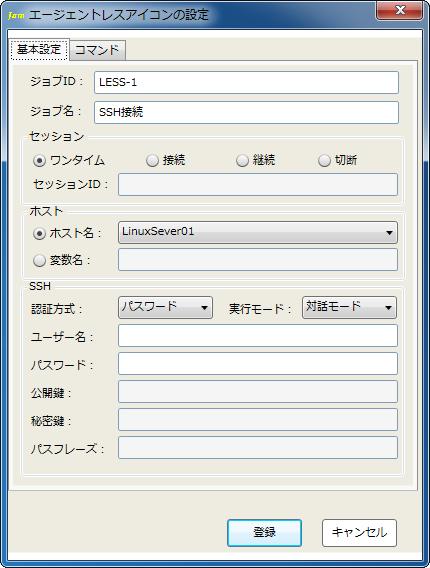Click into the ユーザー名 field

pyautogui.click(x=258, y=335)
